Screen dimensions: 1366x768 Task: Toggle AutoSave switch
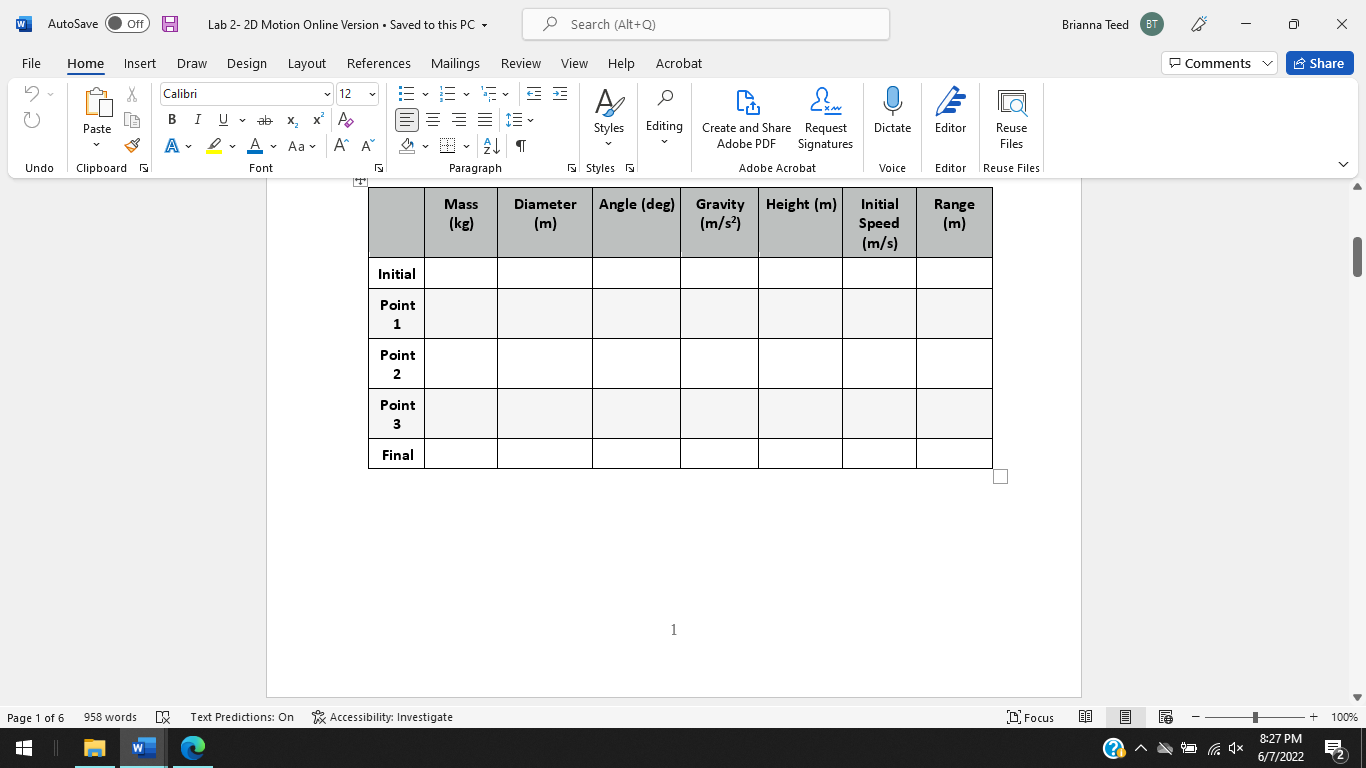[127, 24]
